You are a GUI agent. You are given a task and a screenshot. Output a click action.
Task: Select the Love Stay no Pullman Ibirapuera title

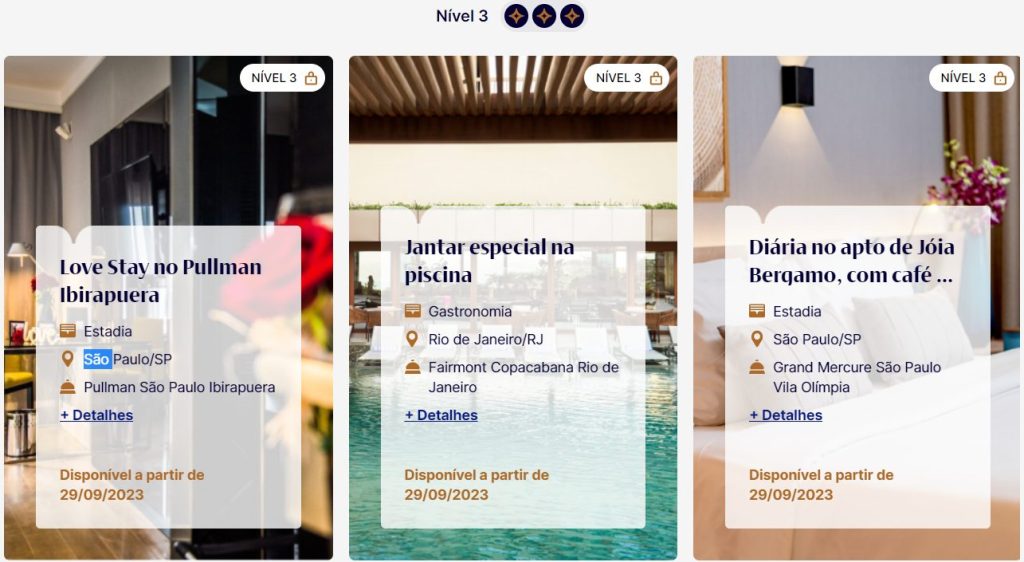pyautogui.click(x=161, y=281)
